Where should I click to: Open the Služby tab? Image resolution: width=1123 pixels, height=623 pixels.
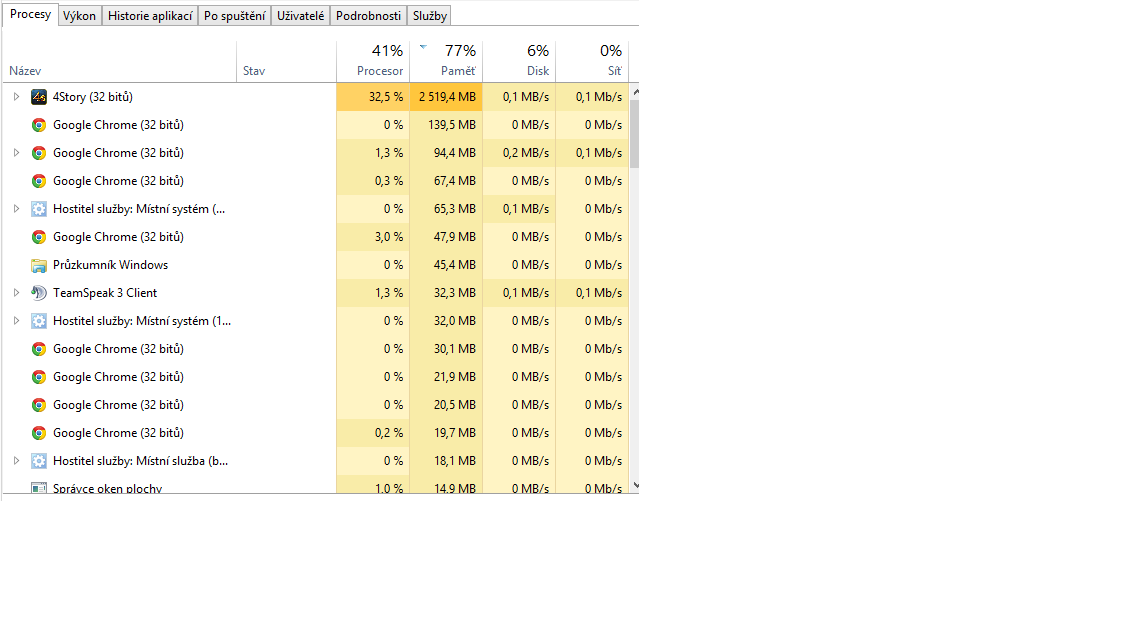(430, 16)
